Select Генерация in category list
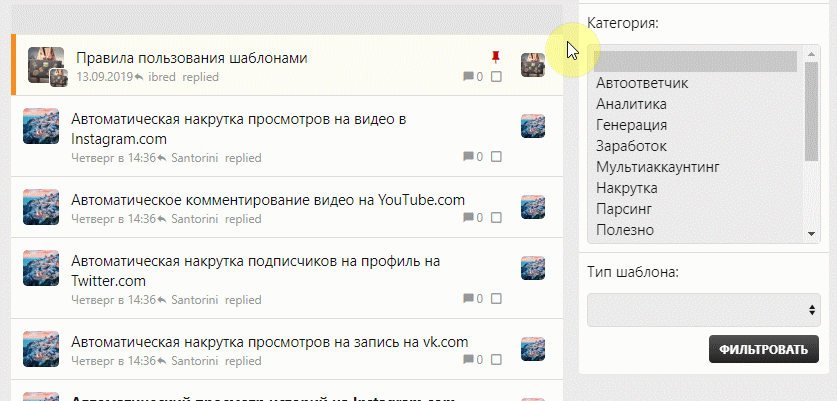Image resolution: width=837 pixels, height=401 pixels. [x=695, y=125]
